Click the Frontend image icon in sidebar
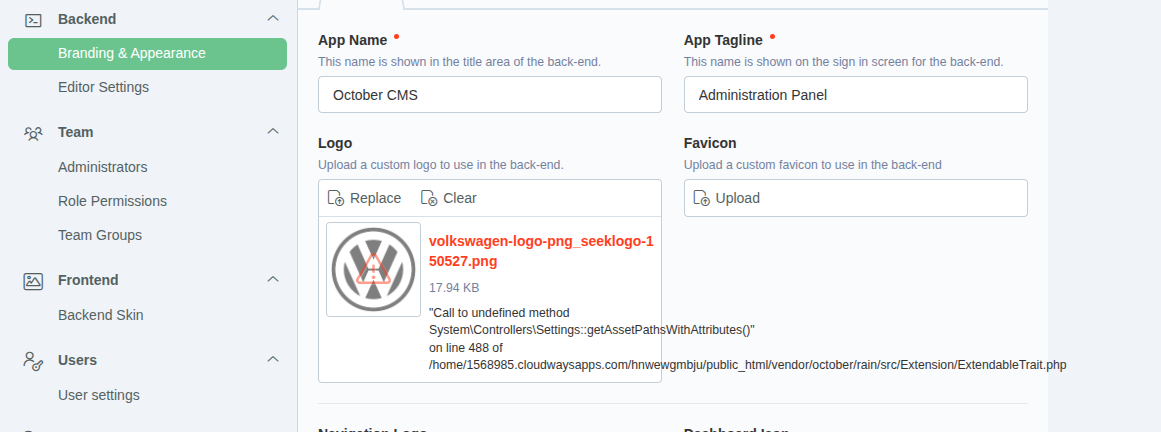Viewport: 1161px width, 432px height. point(33,281)
